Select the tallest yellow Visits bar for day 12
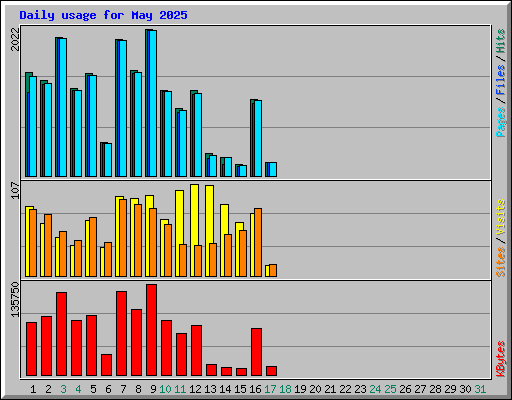 (195, 215)
